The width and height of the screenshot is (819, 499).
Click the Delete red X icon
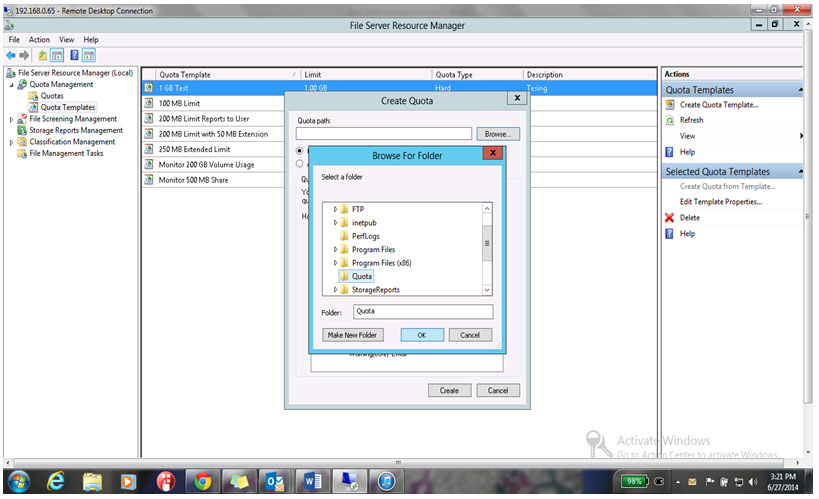670,217
